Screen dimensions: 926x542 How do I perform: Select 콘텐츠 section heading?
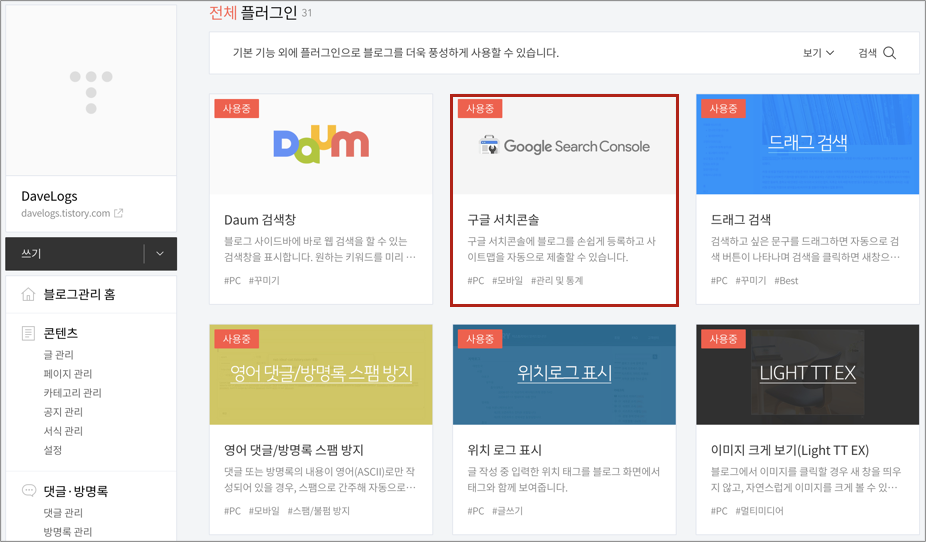pyautogui.click(x=60, y=333)
